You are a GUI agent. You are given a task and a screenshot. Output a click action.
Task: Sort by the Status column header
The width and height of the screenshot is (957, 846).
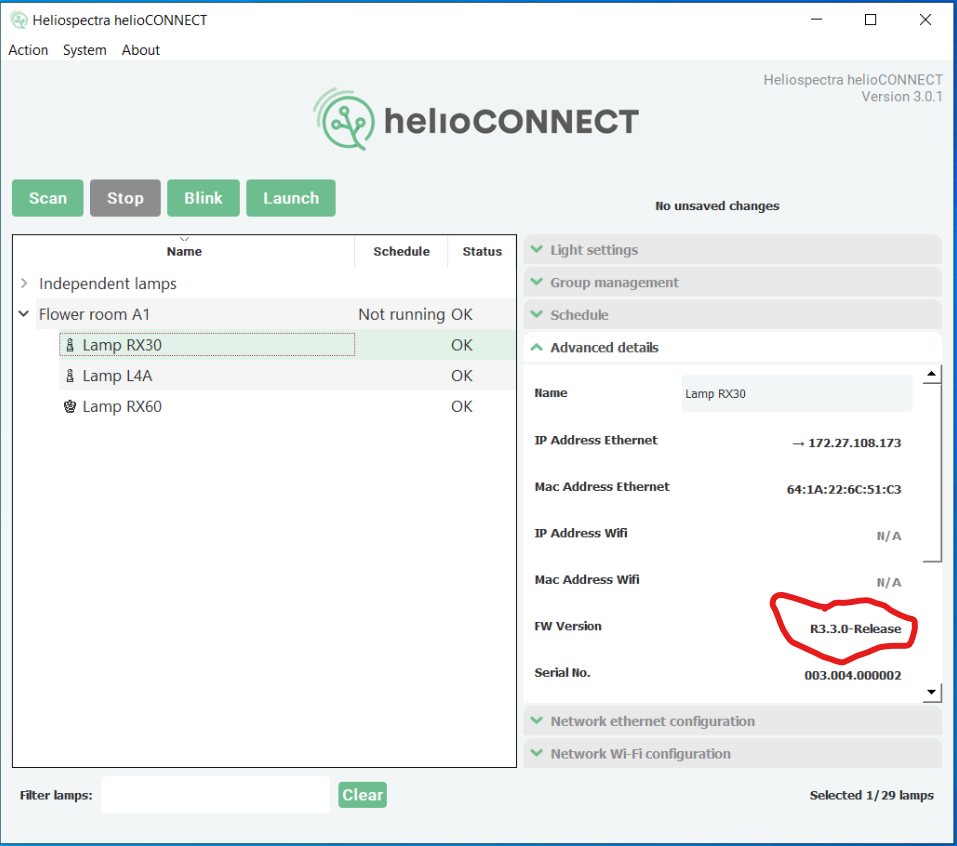click(x=482, y=251)
